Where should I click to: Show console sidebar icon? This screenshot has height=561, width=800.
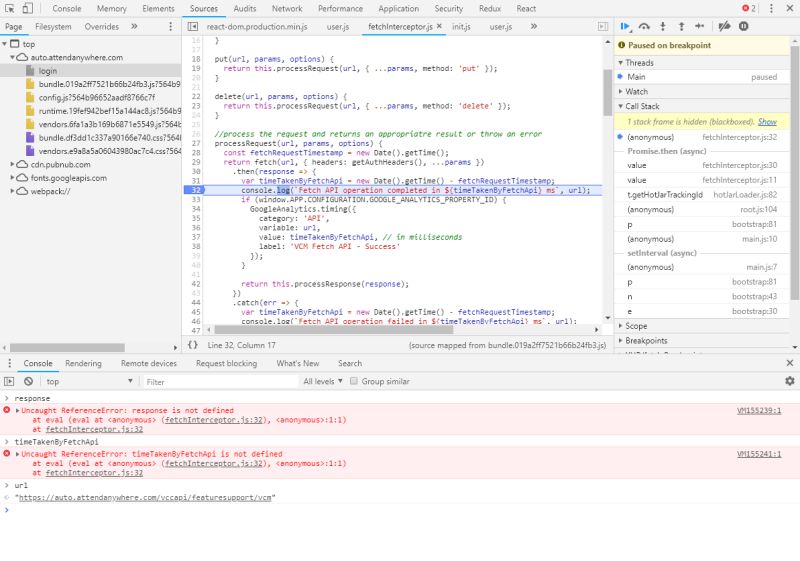point(9,381)
